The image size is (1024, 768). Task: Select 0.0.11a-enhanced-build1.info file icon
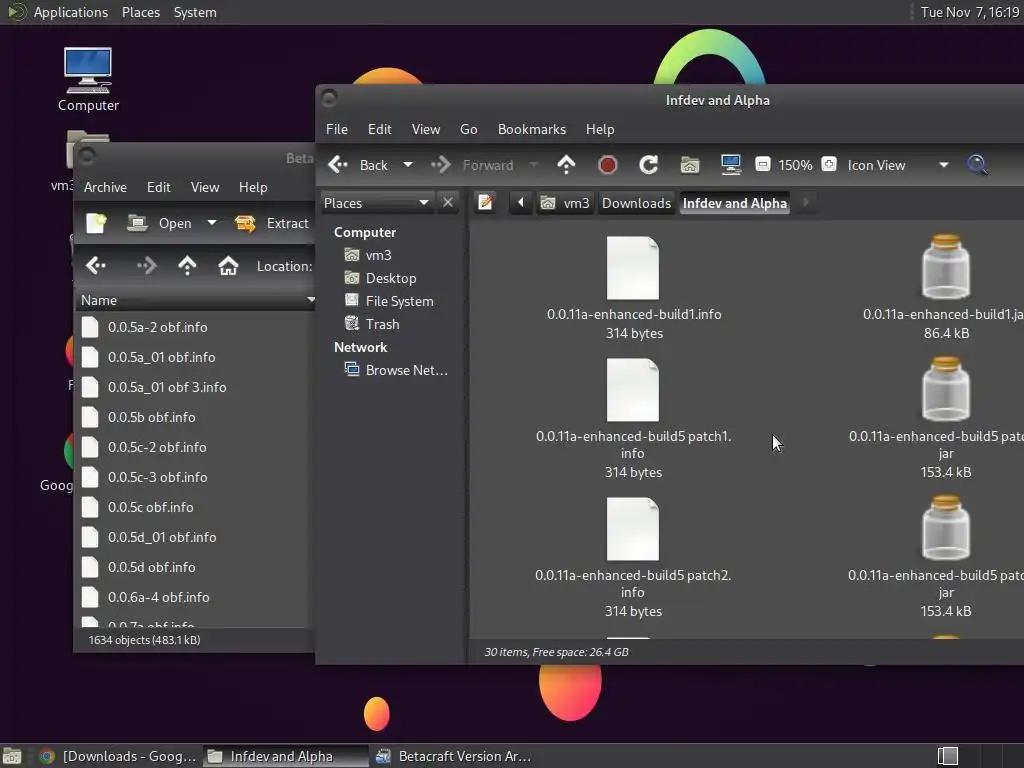pos(633,268)
